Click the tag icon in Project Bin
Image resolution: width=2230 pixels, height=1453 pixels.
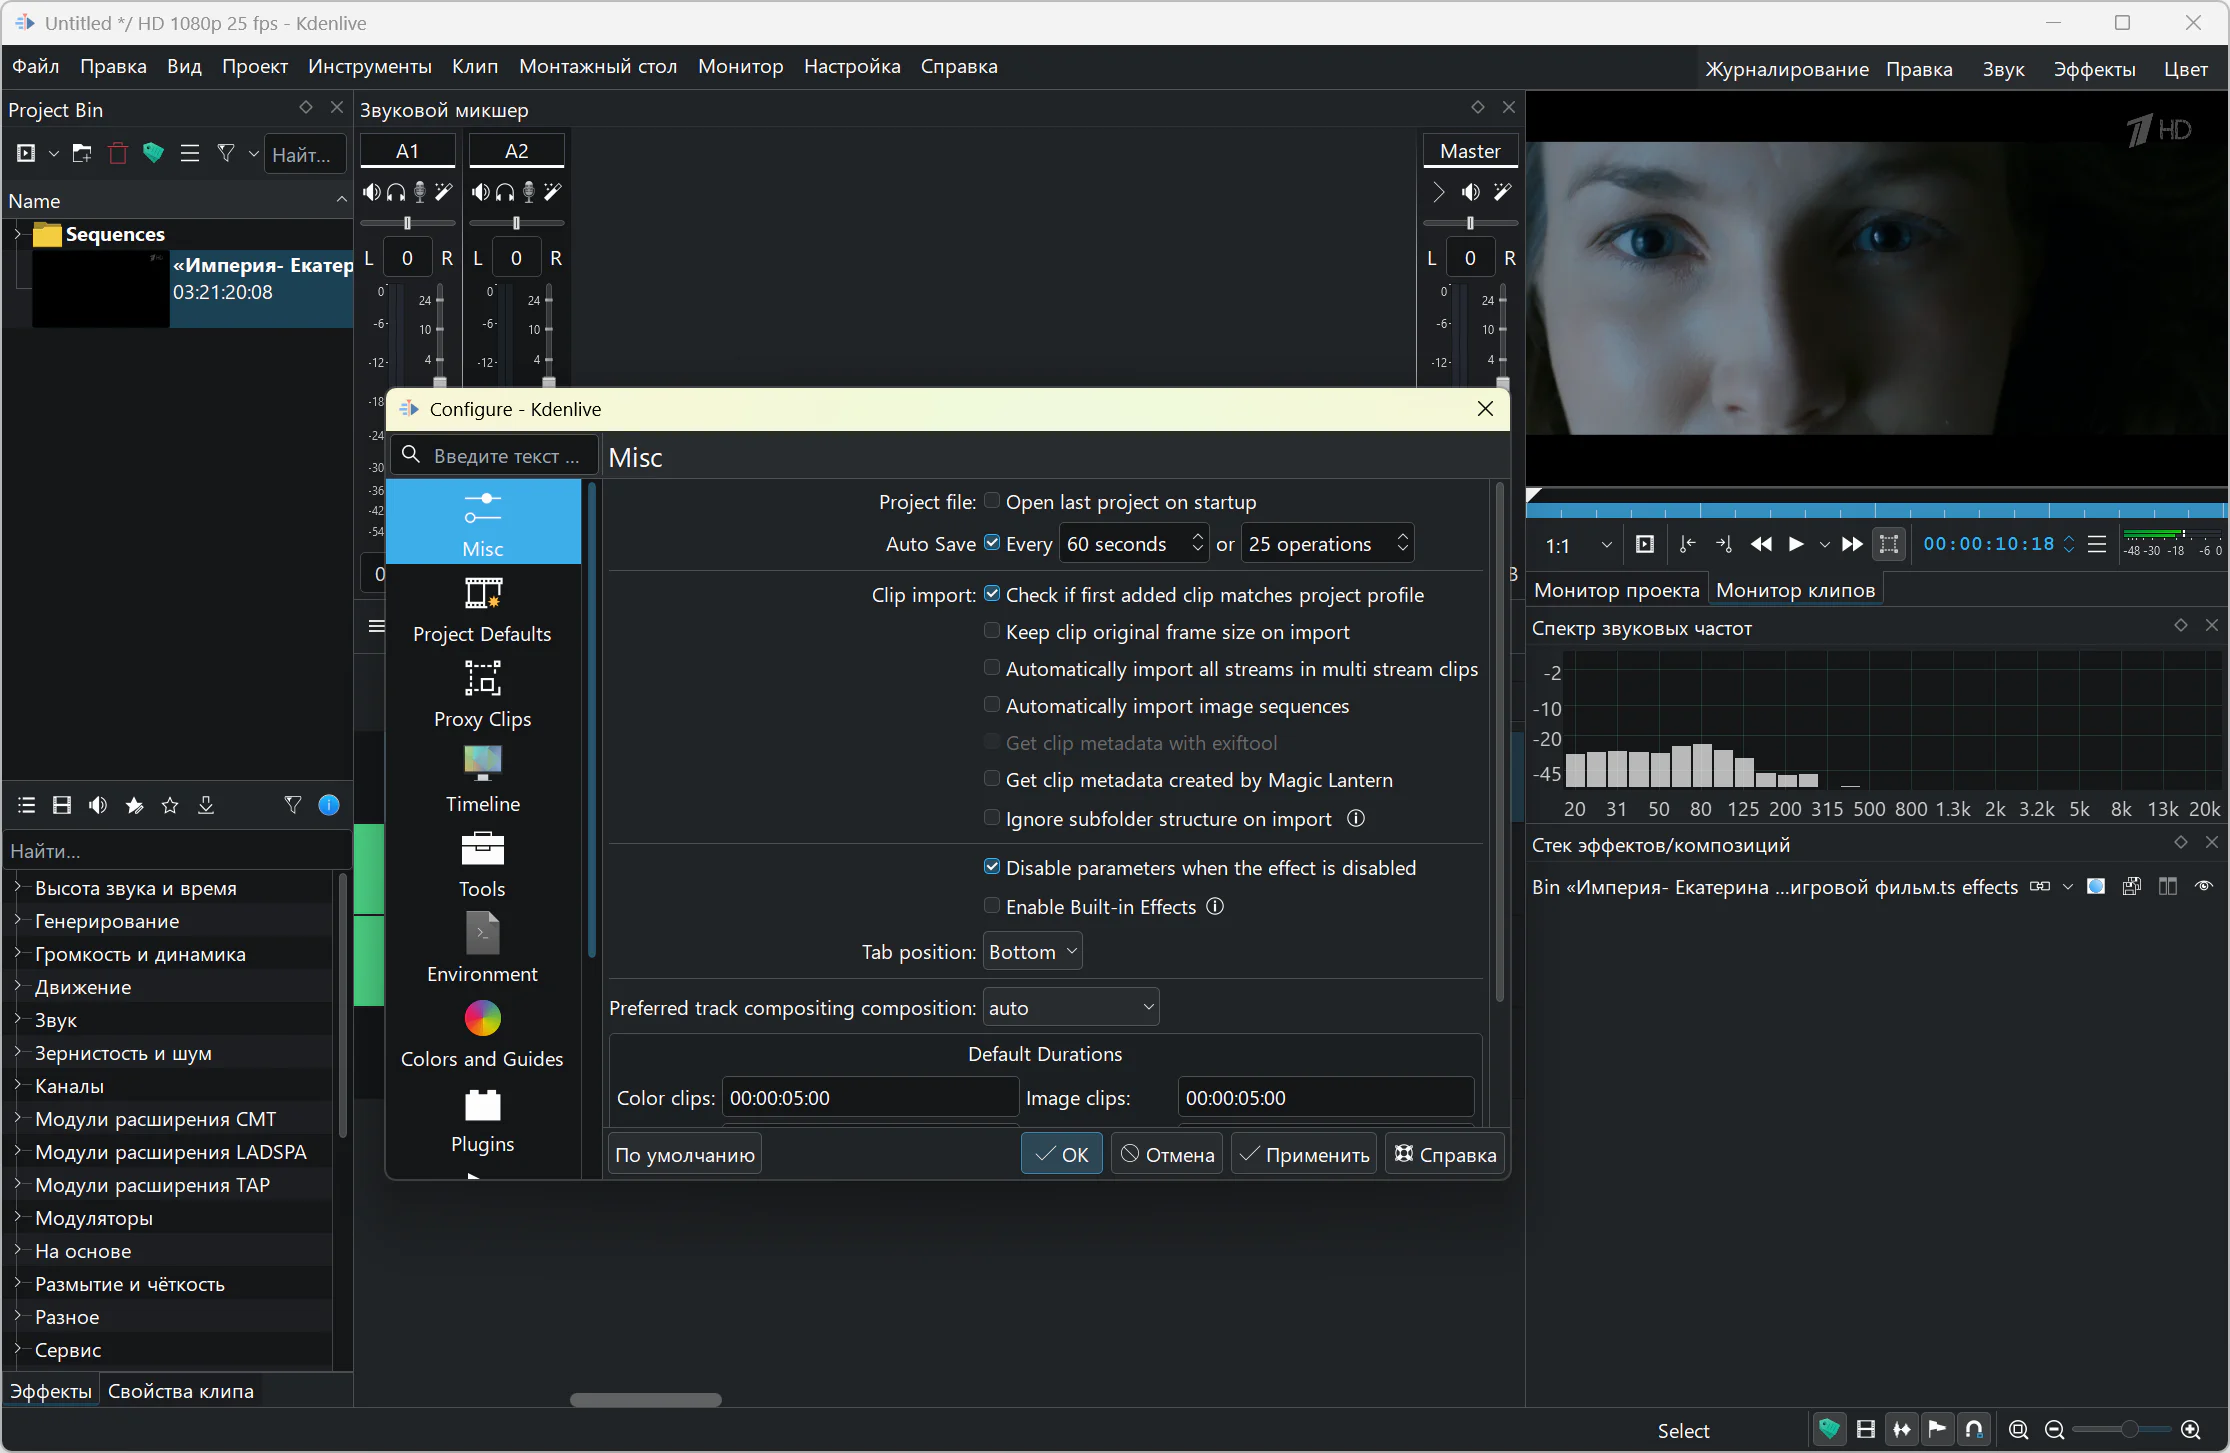(153, 153)
